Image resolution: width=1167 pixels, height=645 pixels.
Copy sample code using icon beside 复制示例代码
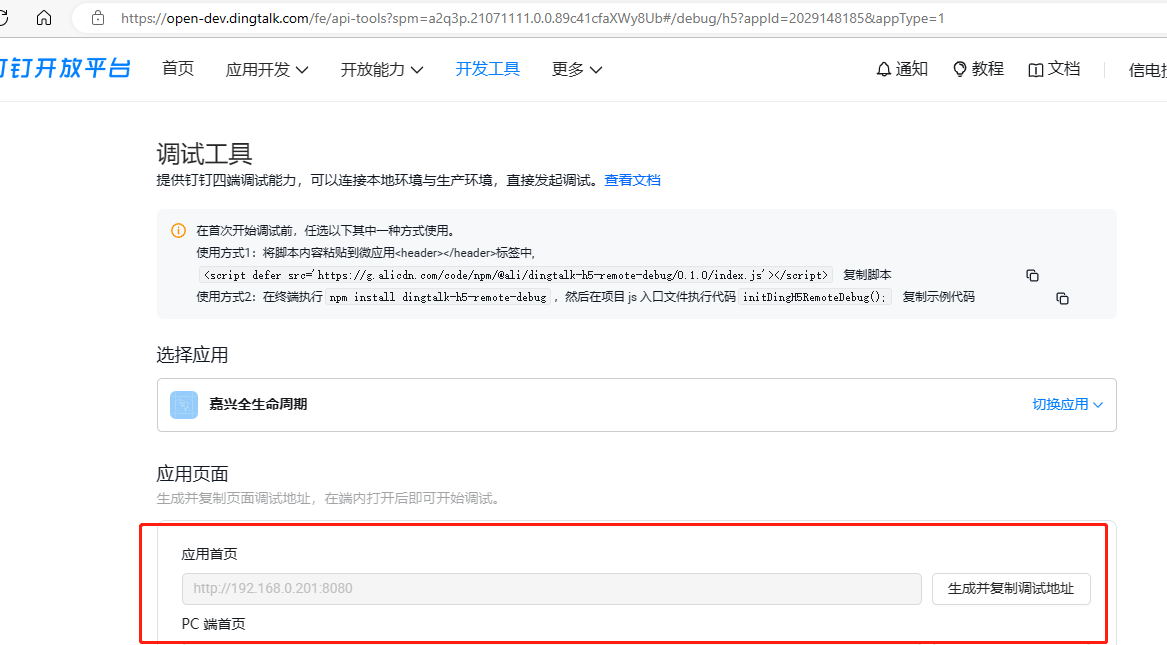[1062, 298]
